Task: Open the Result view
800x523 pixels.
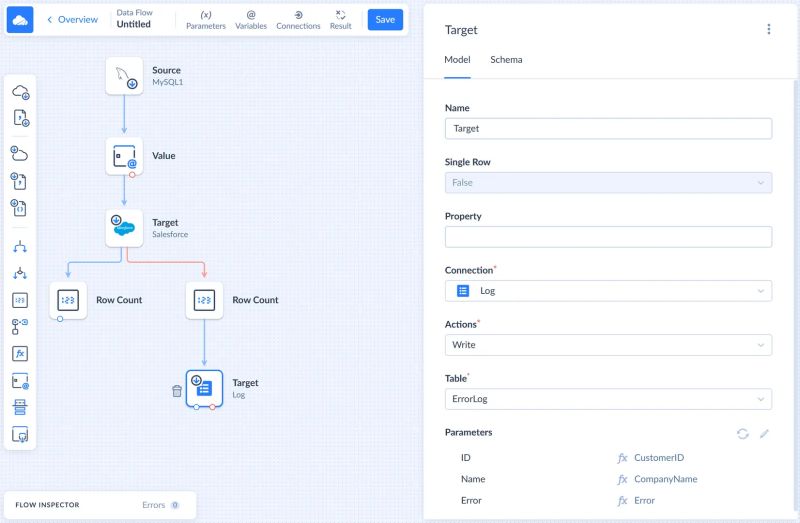Action: (340, 20)
